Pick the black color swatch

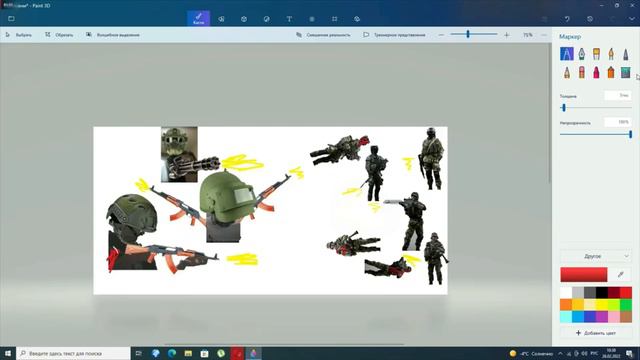click(x=602, y=293)
